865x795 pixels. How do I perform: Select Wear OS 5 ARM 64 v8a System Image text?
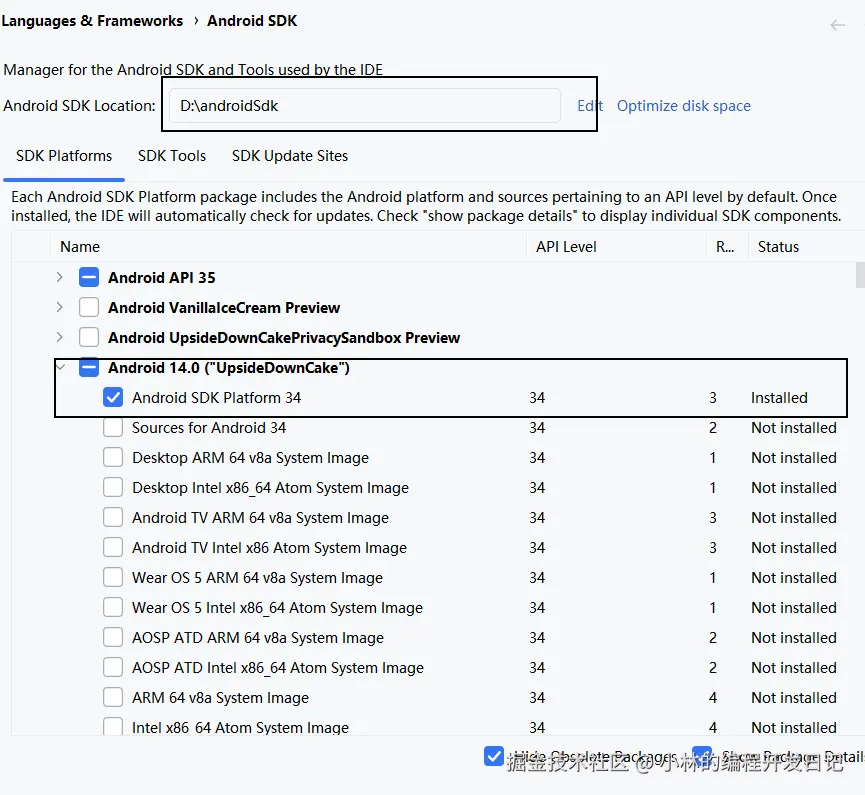(257, 578)
